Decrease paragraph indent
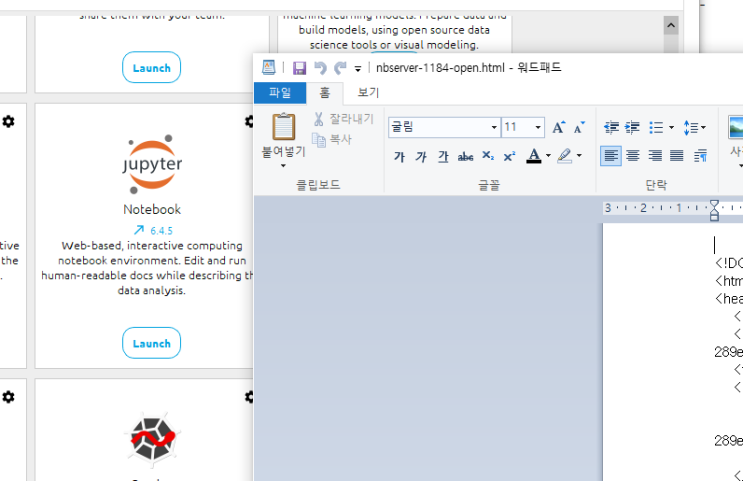743x481 pixels. (611, 127)
